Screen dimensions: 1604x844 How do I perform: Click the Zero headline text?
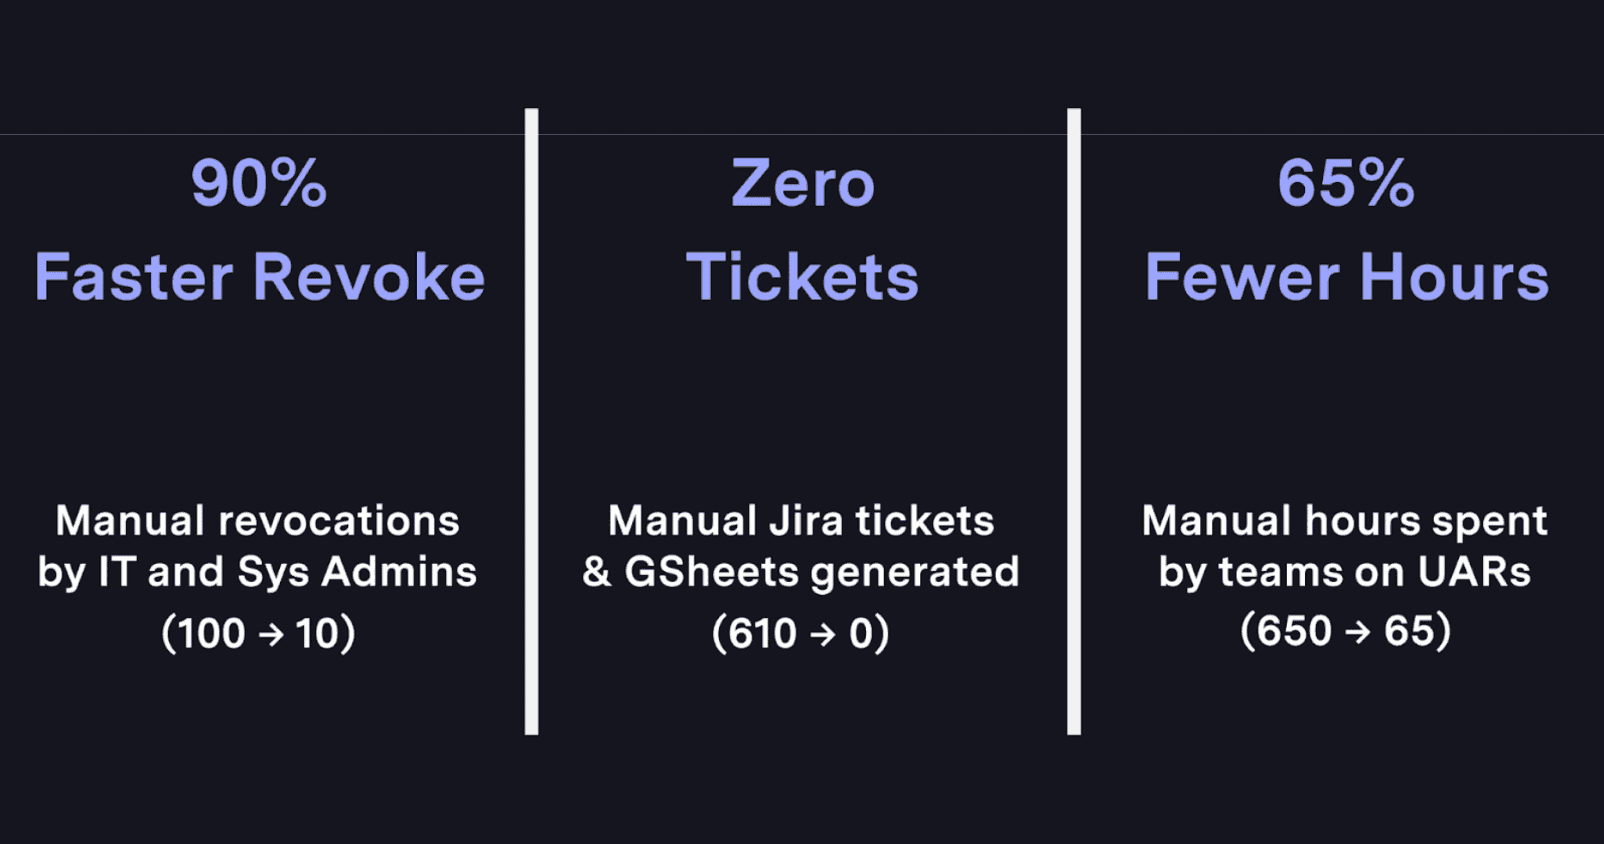coord(802,183)
